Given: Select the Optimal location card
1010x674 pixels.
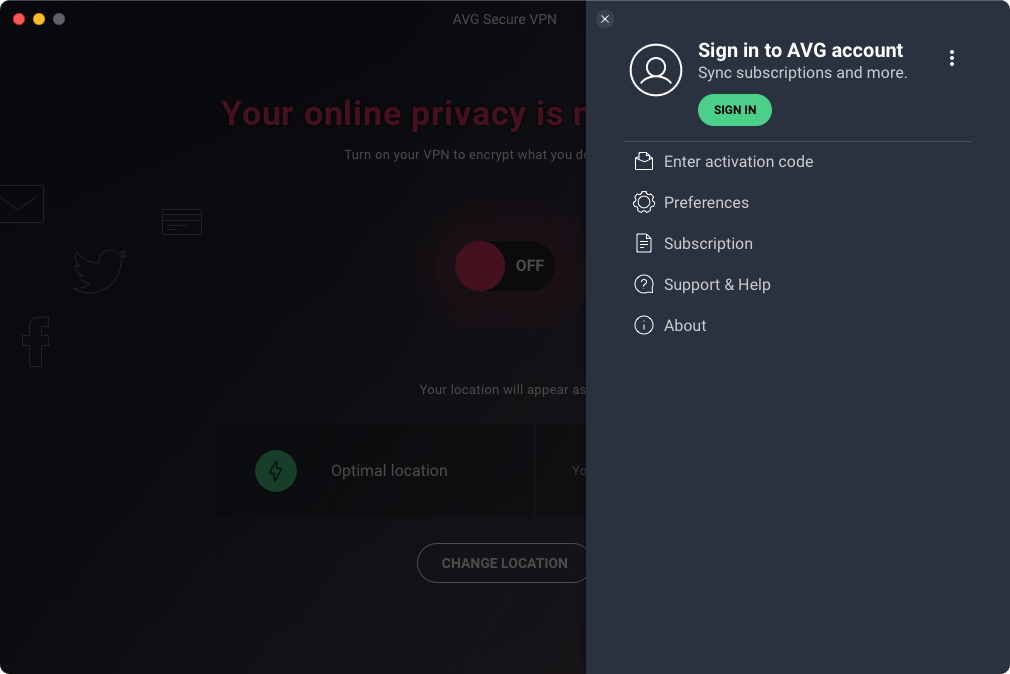Looking at the screenshot, I should 374,471.
